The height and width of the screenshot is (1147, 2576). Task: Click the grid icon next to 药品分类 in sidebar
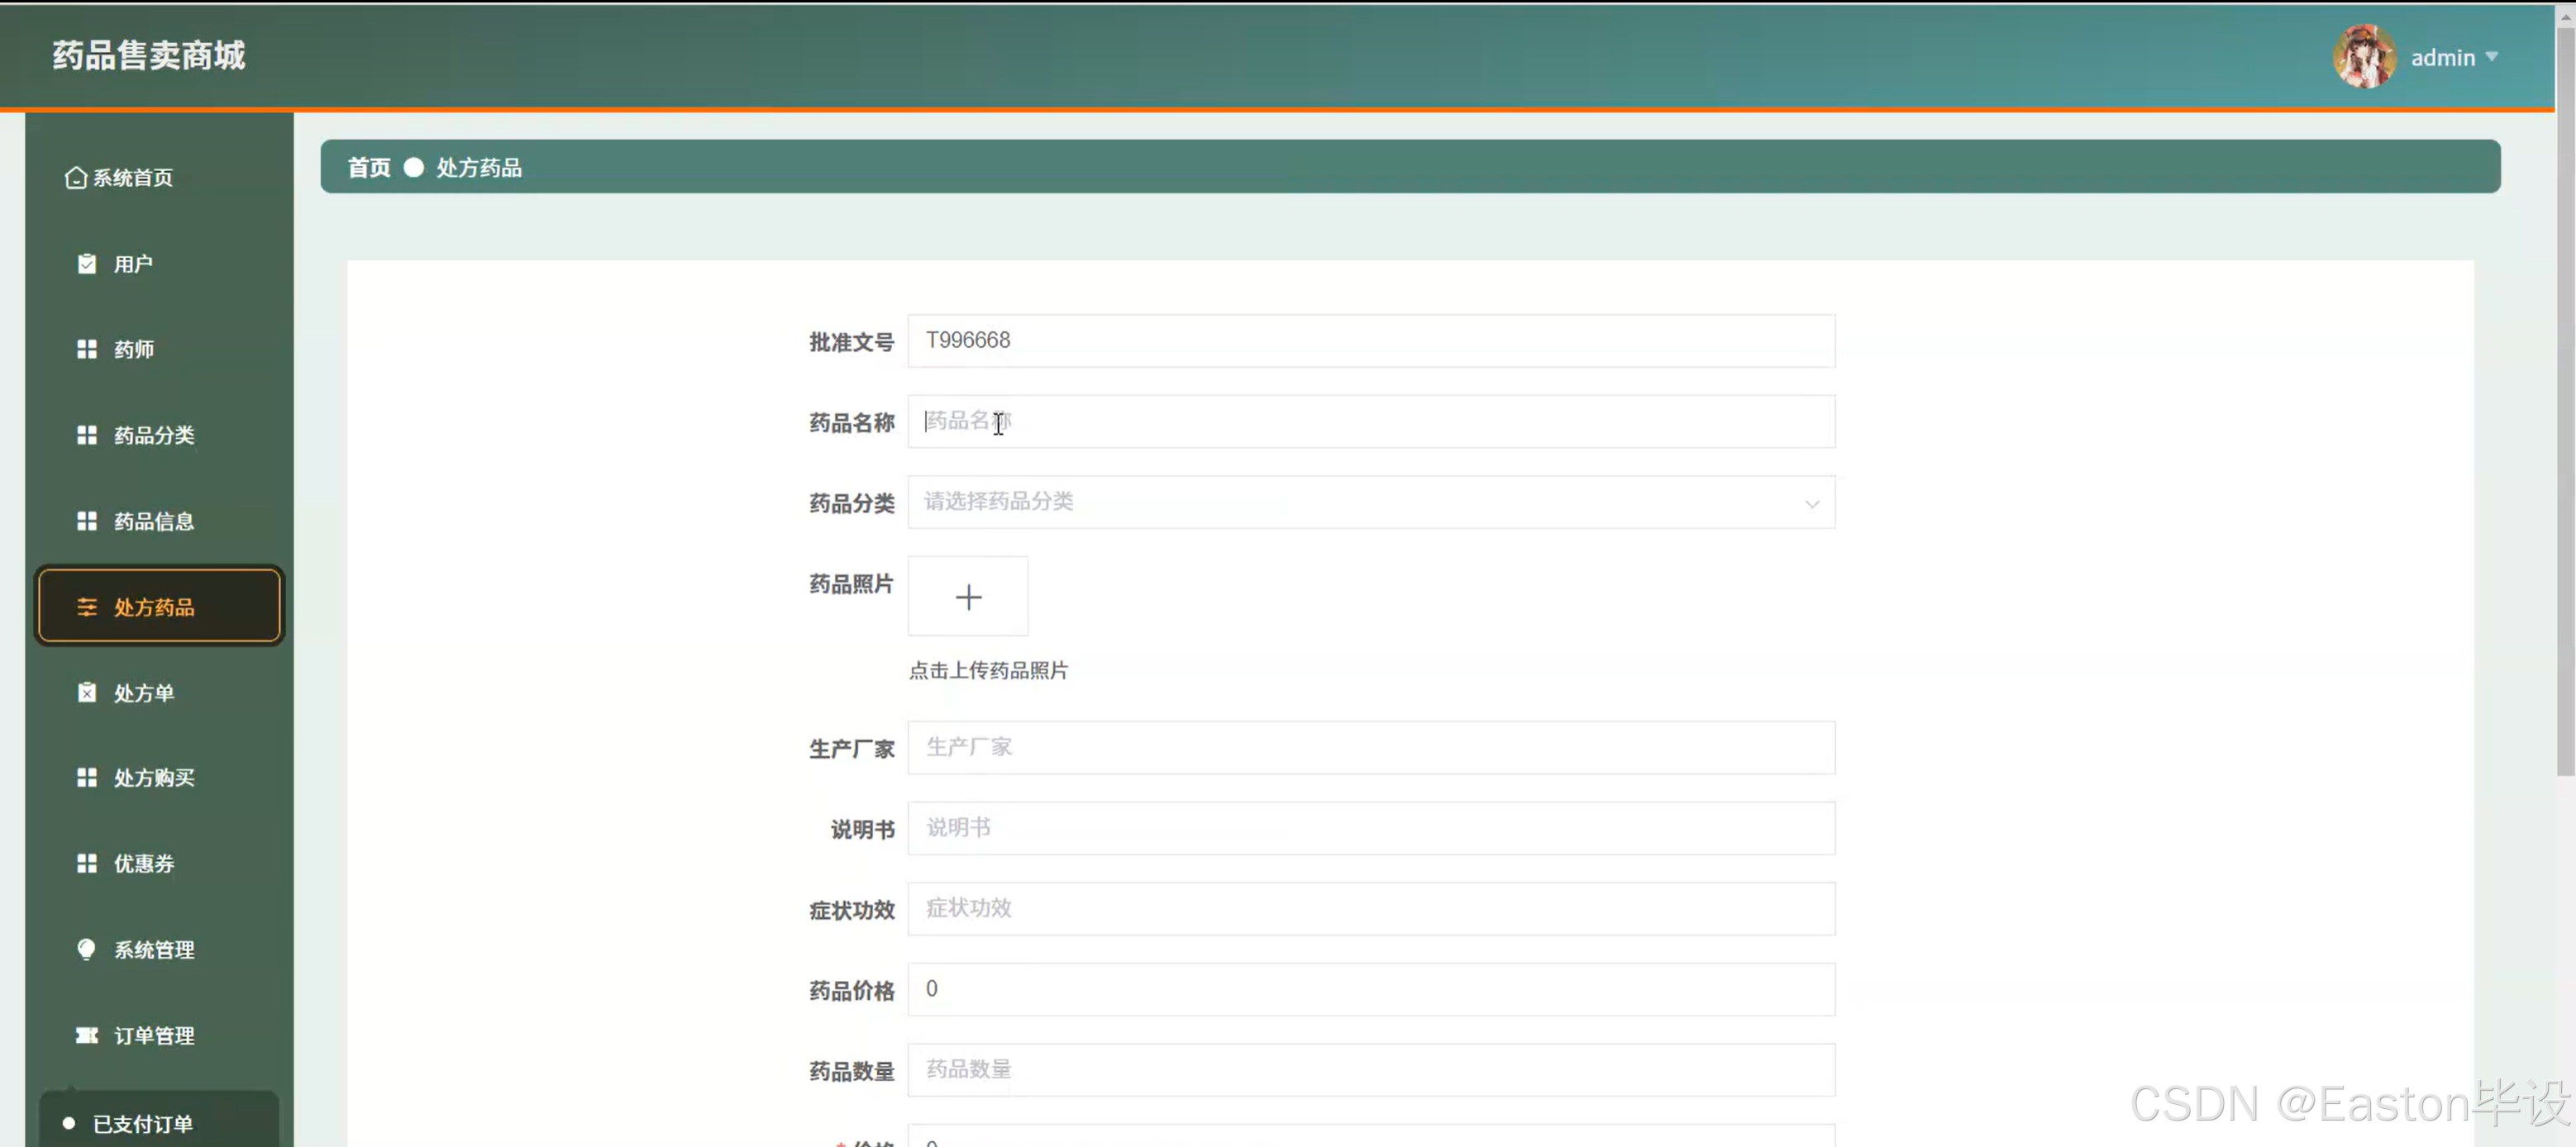[x=87, y=436]
